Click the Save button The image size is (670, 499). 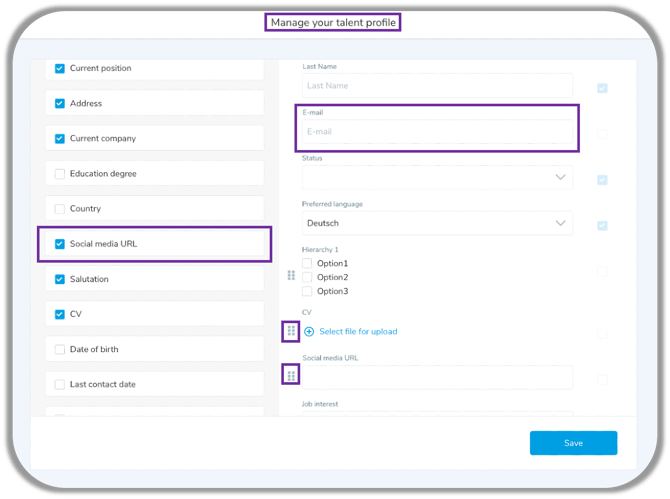pyautogui.click(x=573, y=443)
